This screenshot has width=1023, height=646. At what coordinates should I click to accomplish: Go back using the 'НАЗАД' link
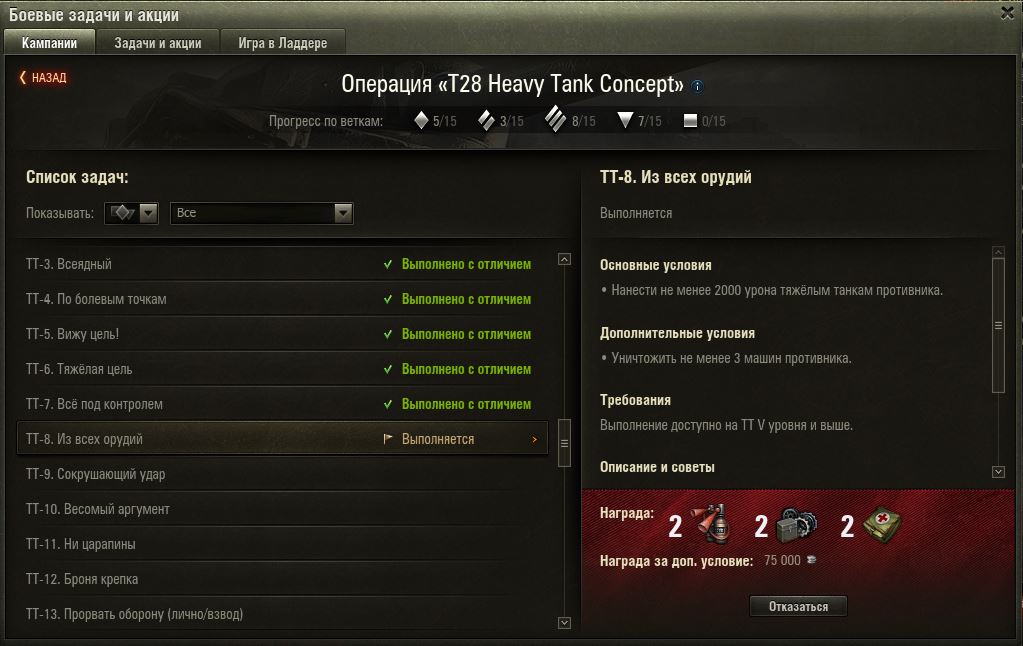click(43, 77)
